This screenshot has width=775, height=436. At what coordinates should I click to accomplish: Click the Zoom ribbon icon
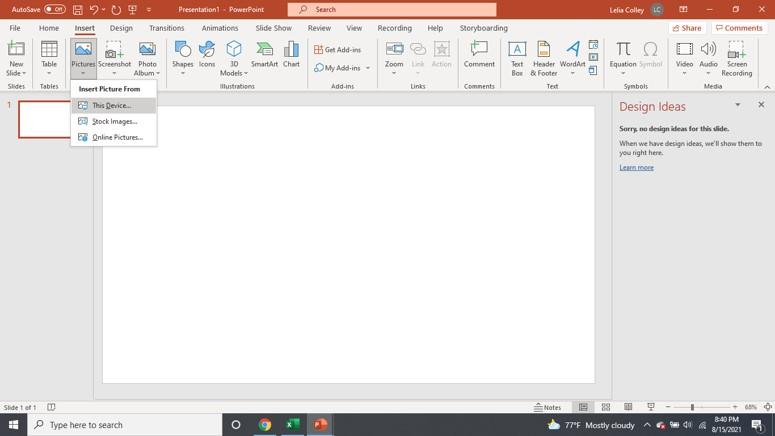tap(394, 58)
